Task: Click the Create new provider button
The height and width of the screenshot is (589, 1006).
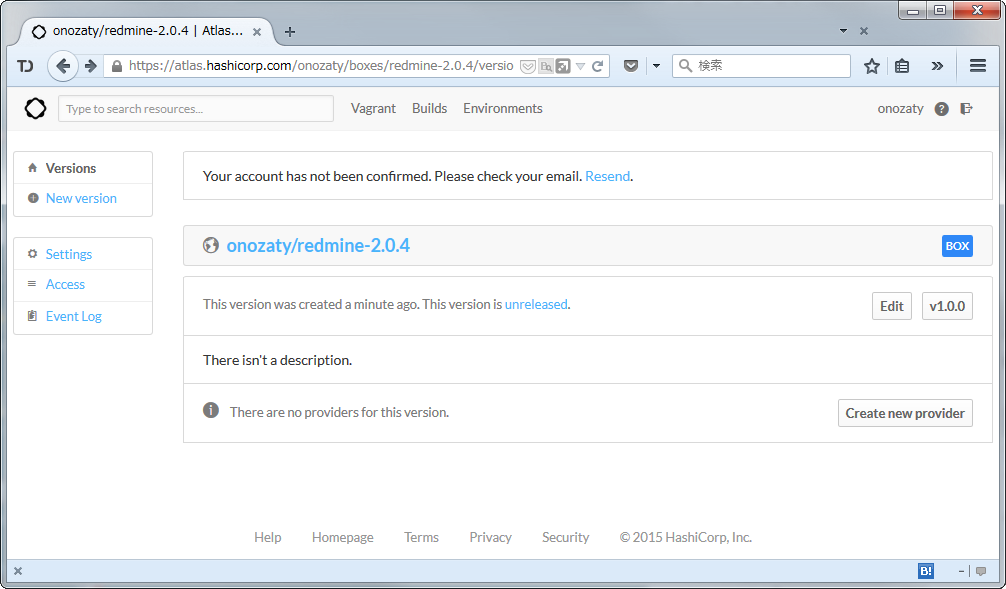Action: [905, 413]
